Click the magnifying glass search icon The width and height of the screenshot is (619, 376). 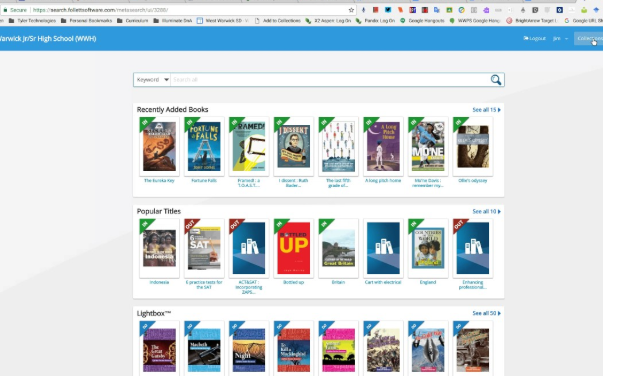(x=496, y=80)
